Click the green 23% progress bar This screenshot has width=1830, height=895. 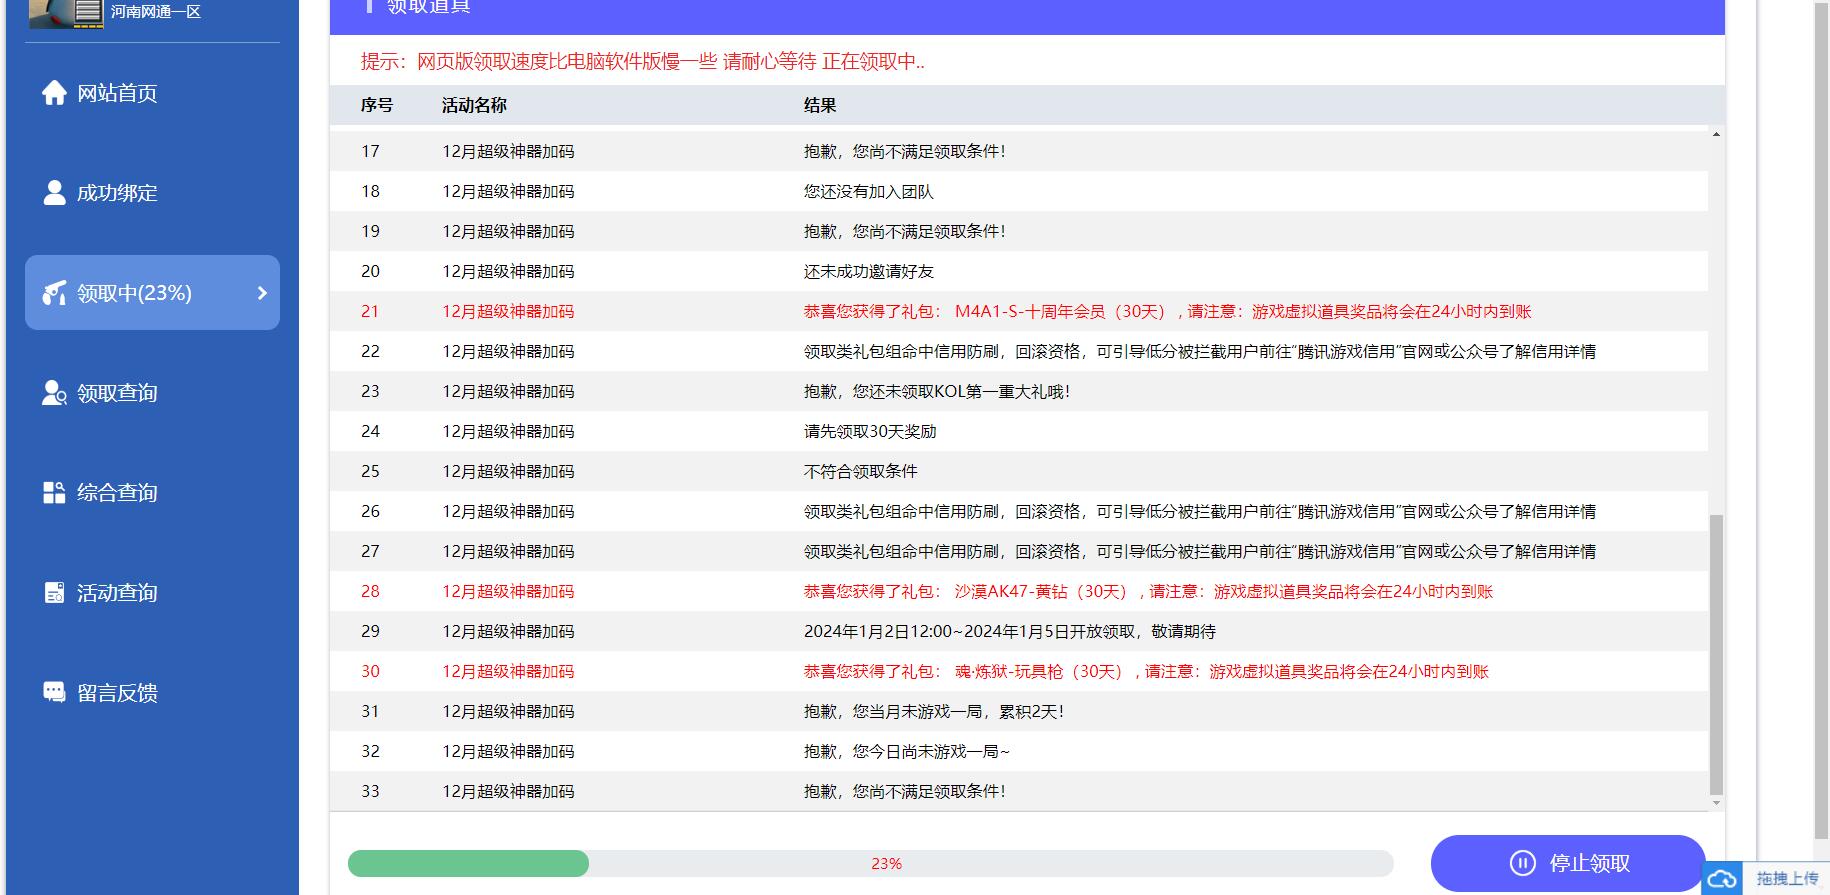468,863
